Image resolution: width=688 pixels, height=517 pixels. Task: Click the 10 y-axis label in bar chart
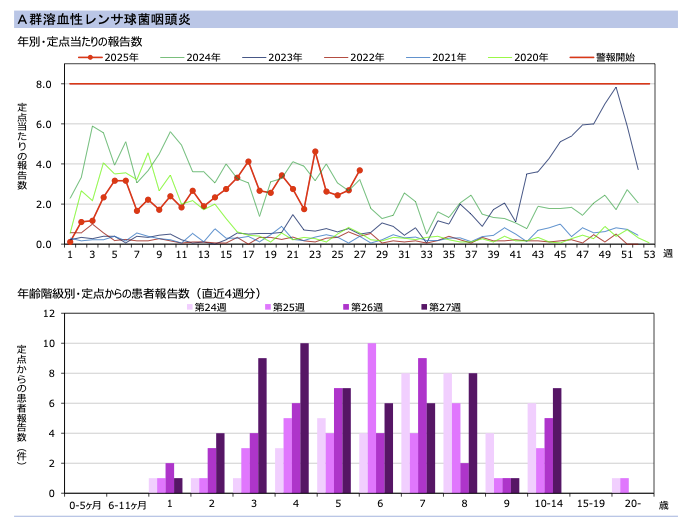coord(49,344)
